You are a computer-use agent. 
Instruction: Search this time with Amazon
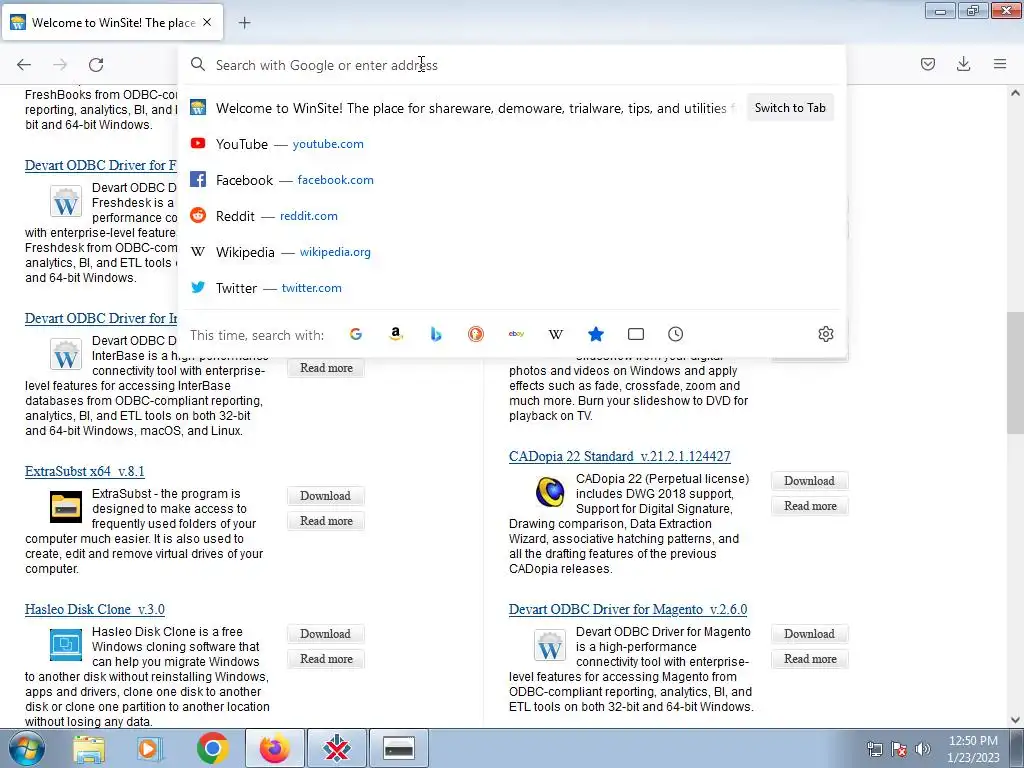pyautogui.click(x=396, y=334)
